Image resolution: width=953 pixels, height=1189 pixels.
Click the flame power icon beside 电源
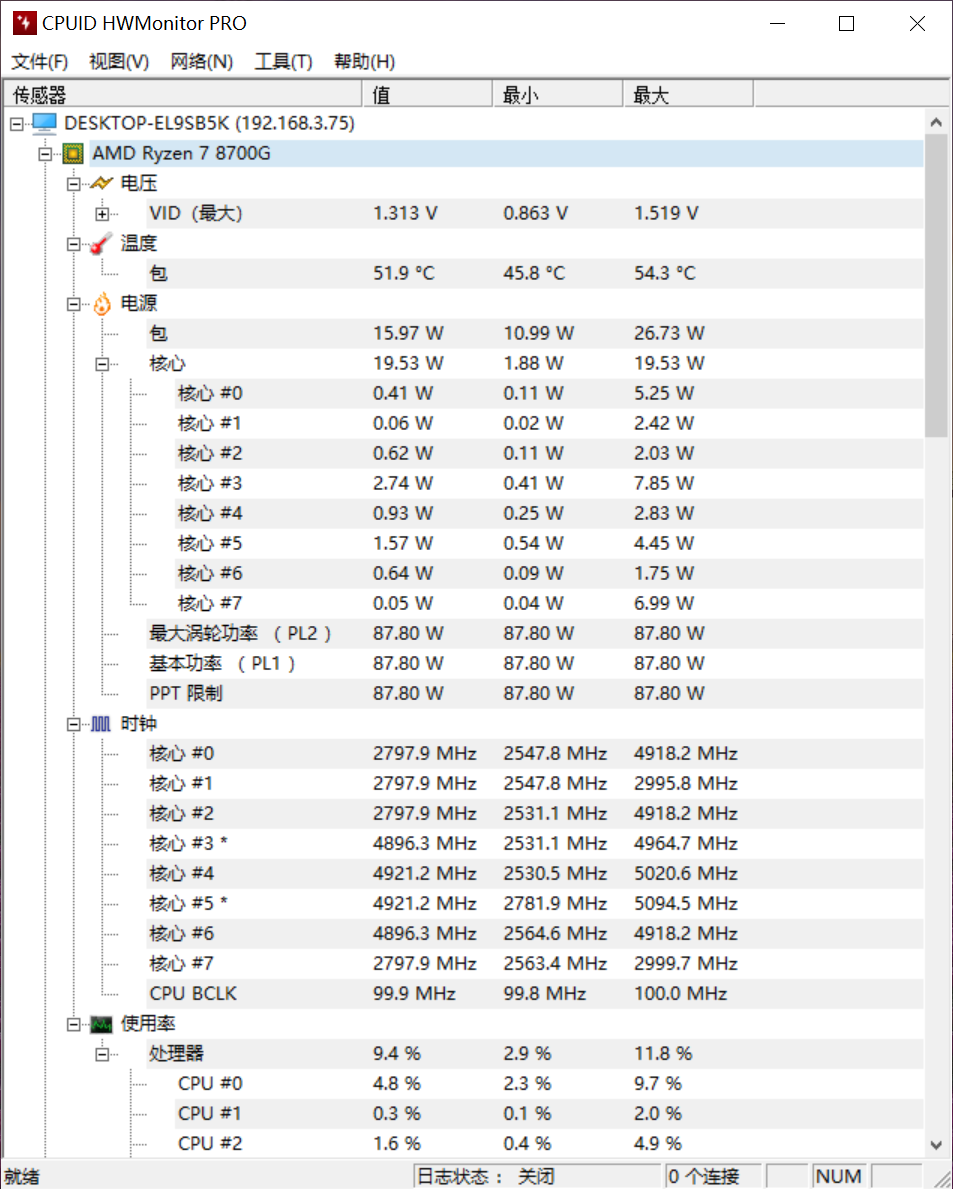(102, 304)
